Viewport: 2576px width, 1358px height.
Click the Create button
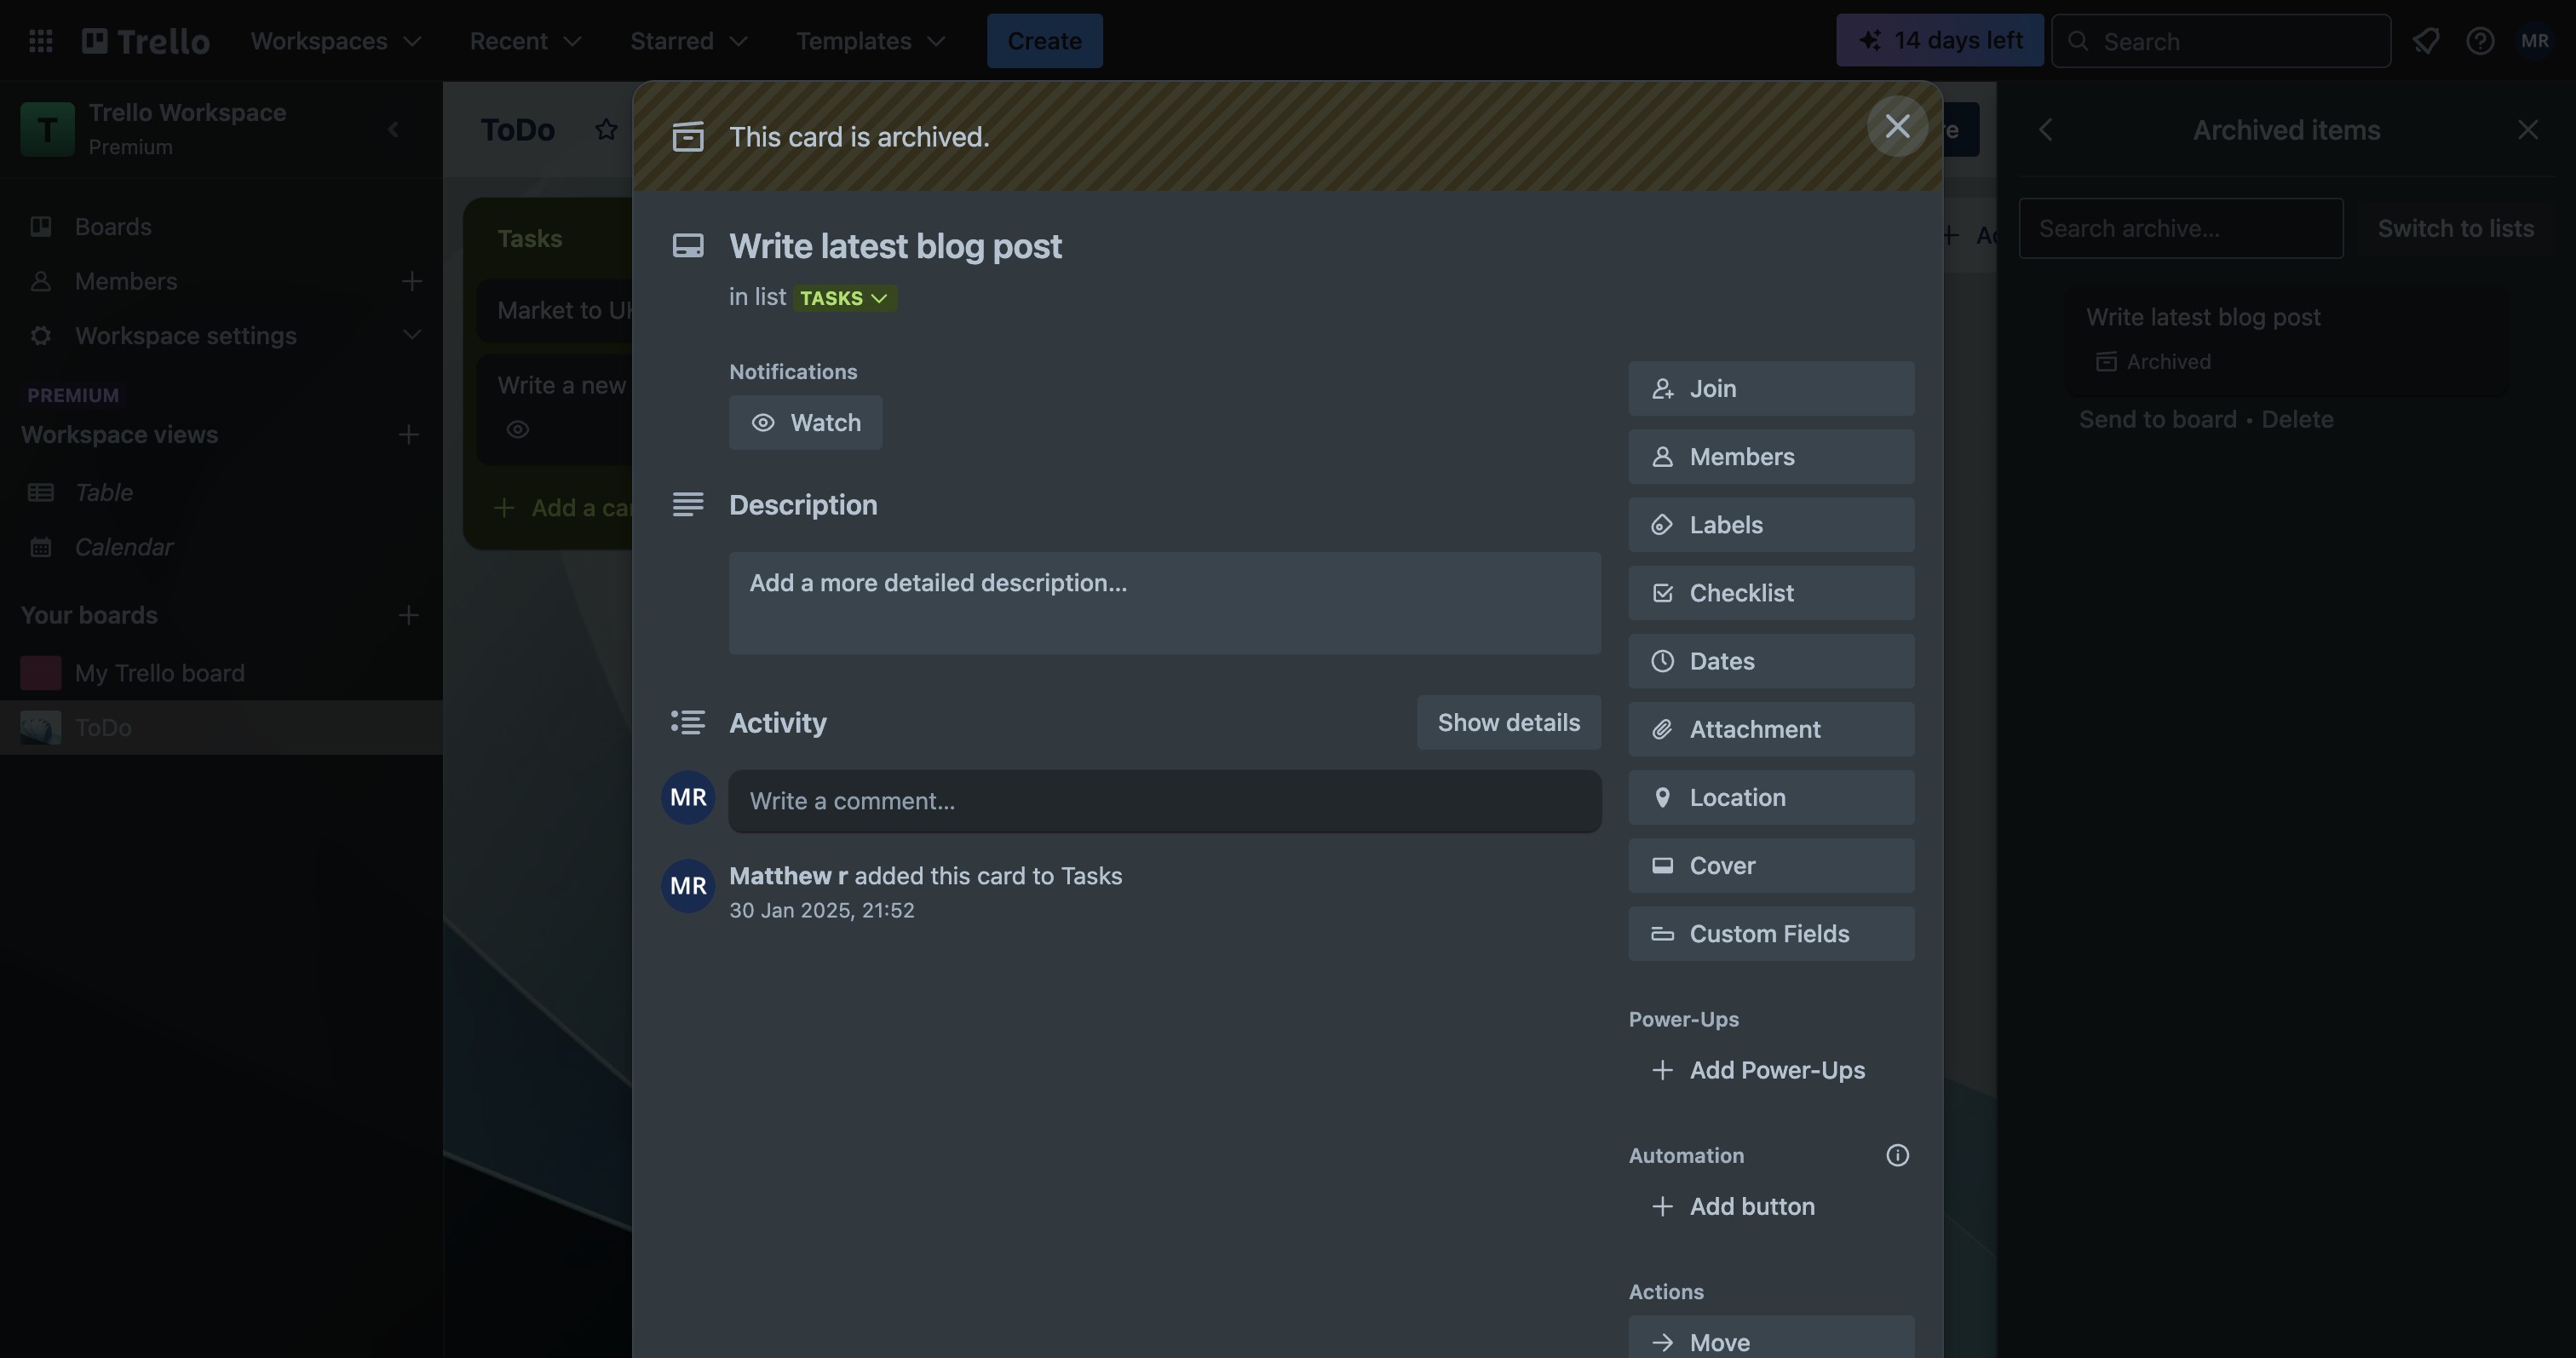click(x=1044, y=41)
